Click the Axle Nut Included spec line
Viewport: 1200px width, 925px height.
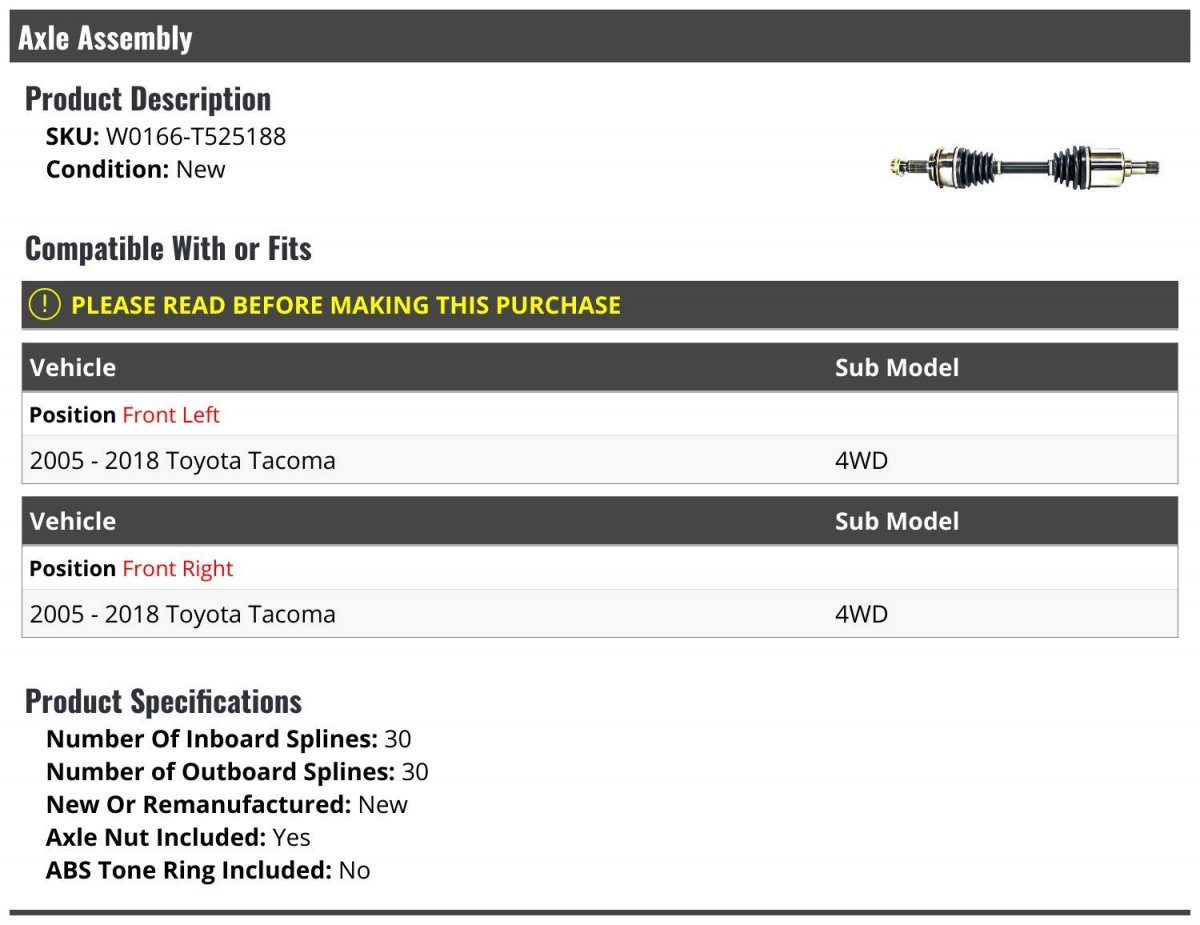click(x=178, y=837)
